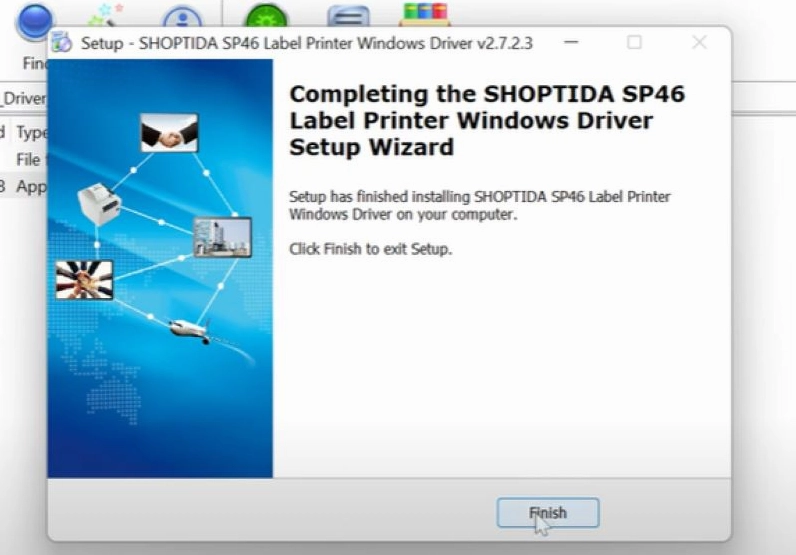Run the green VirusScan bug icon
This screenshot has height=555, width=796.
(266, 16)
